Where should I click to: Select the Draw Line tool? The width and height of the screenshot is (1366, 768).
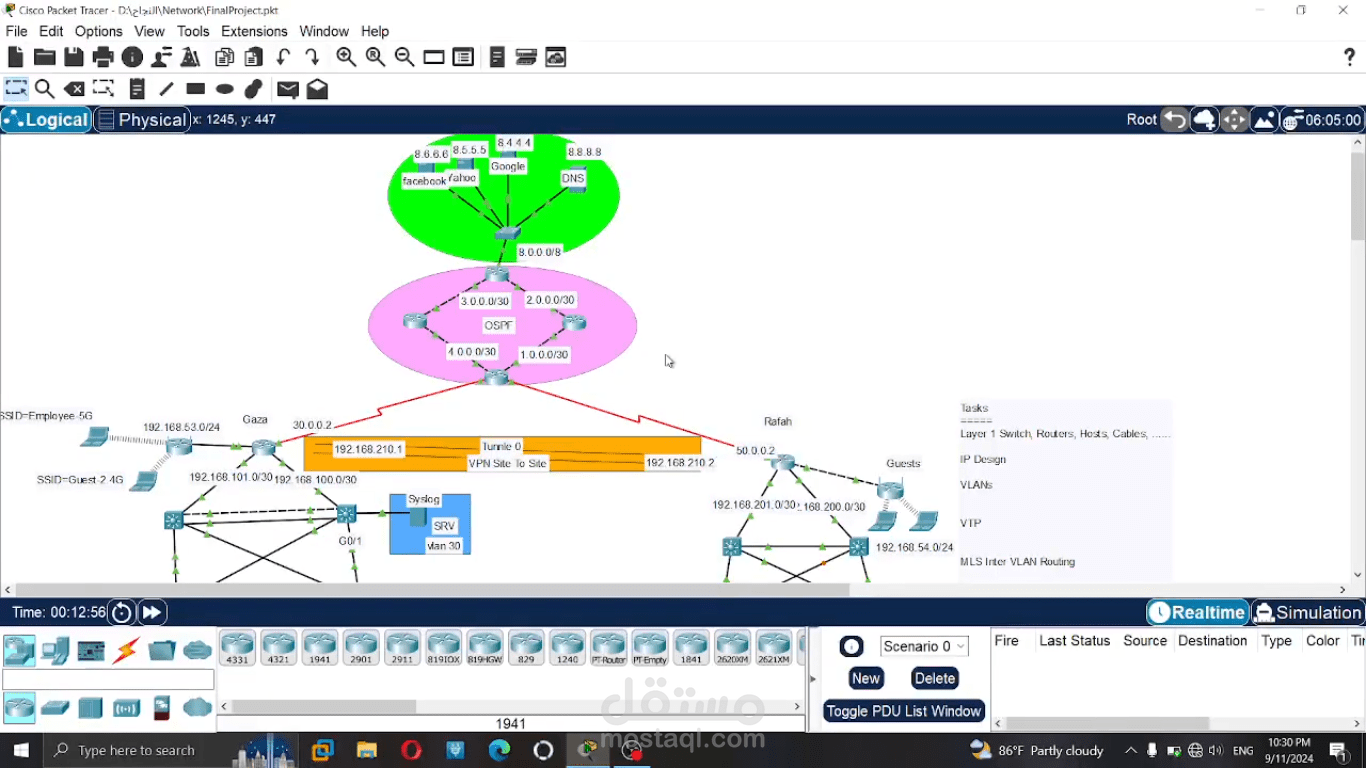166,89
